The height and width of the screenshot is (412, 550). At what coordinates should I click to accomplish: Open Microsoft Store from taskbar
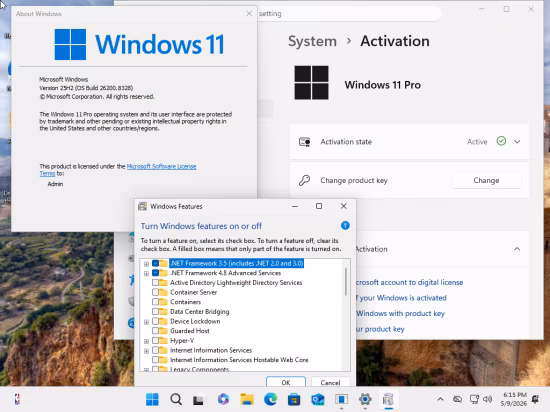294,399
